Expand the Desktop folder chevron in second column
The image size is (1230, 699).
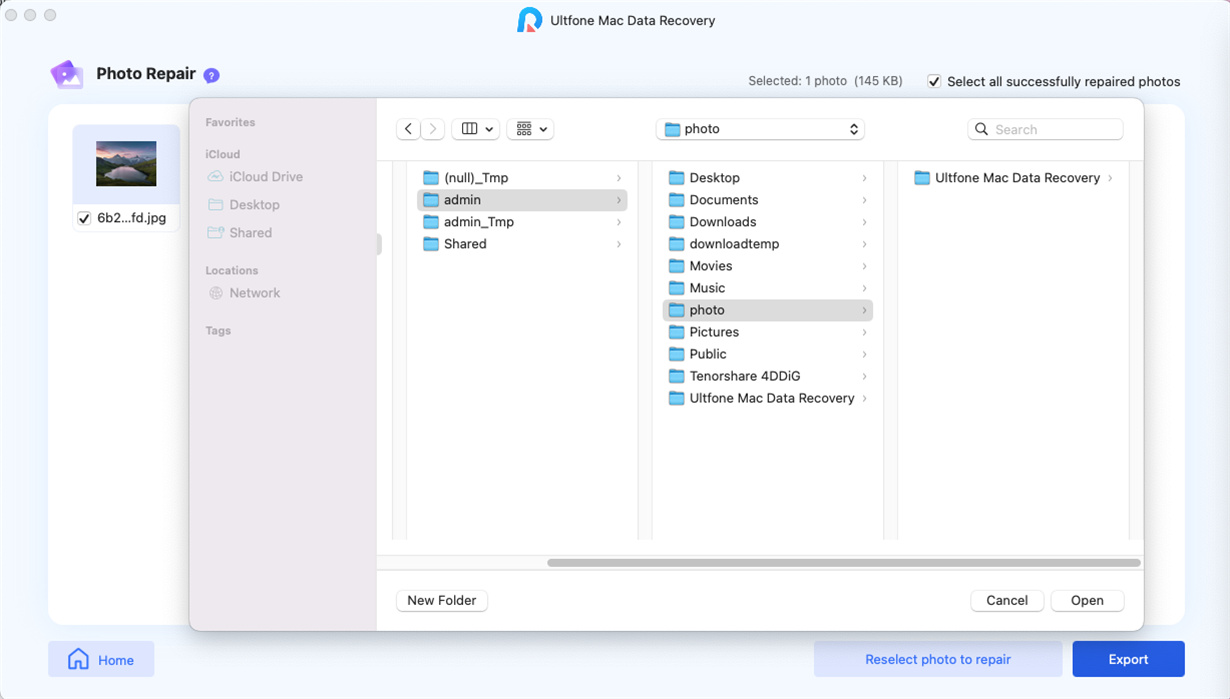[x=865, y=178]
